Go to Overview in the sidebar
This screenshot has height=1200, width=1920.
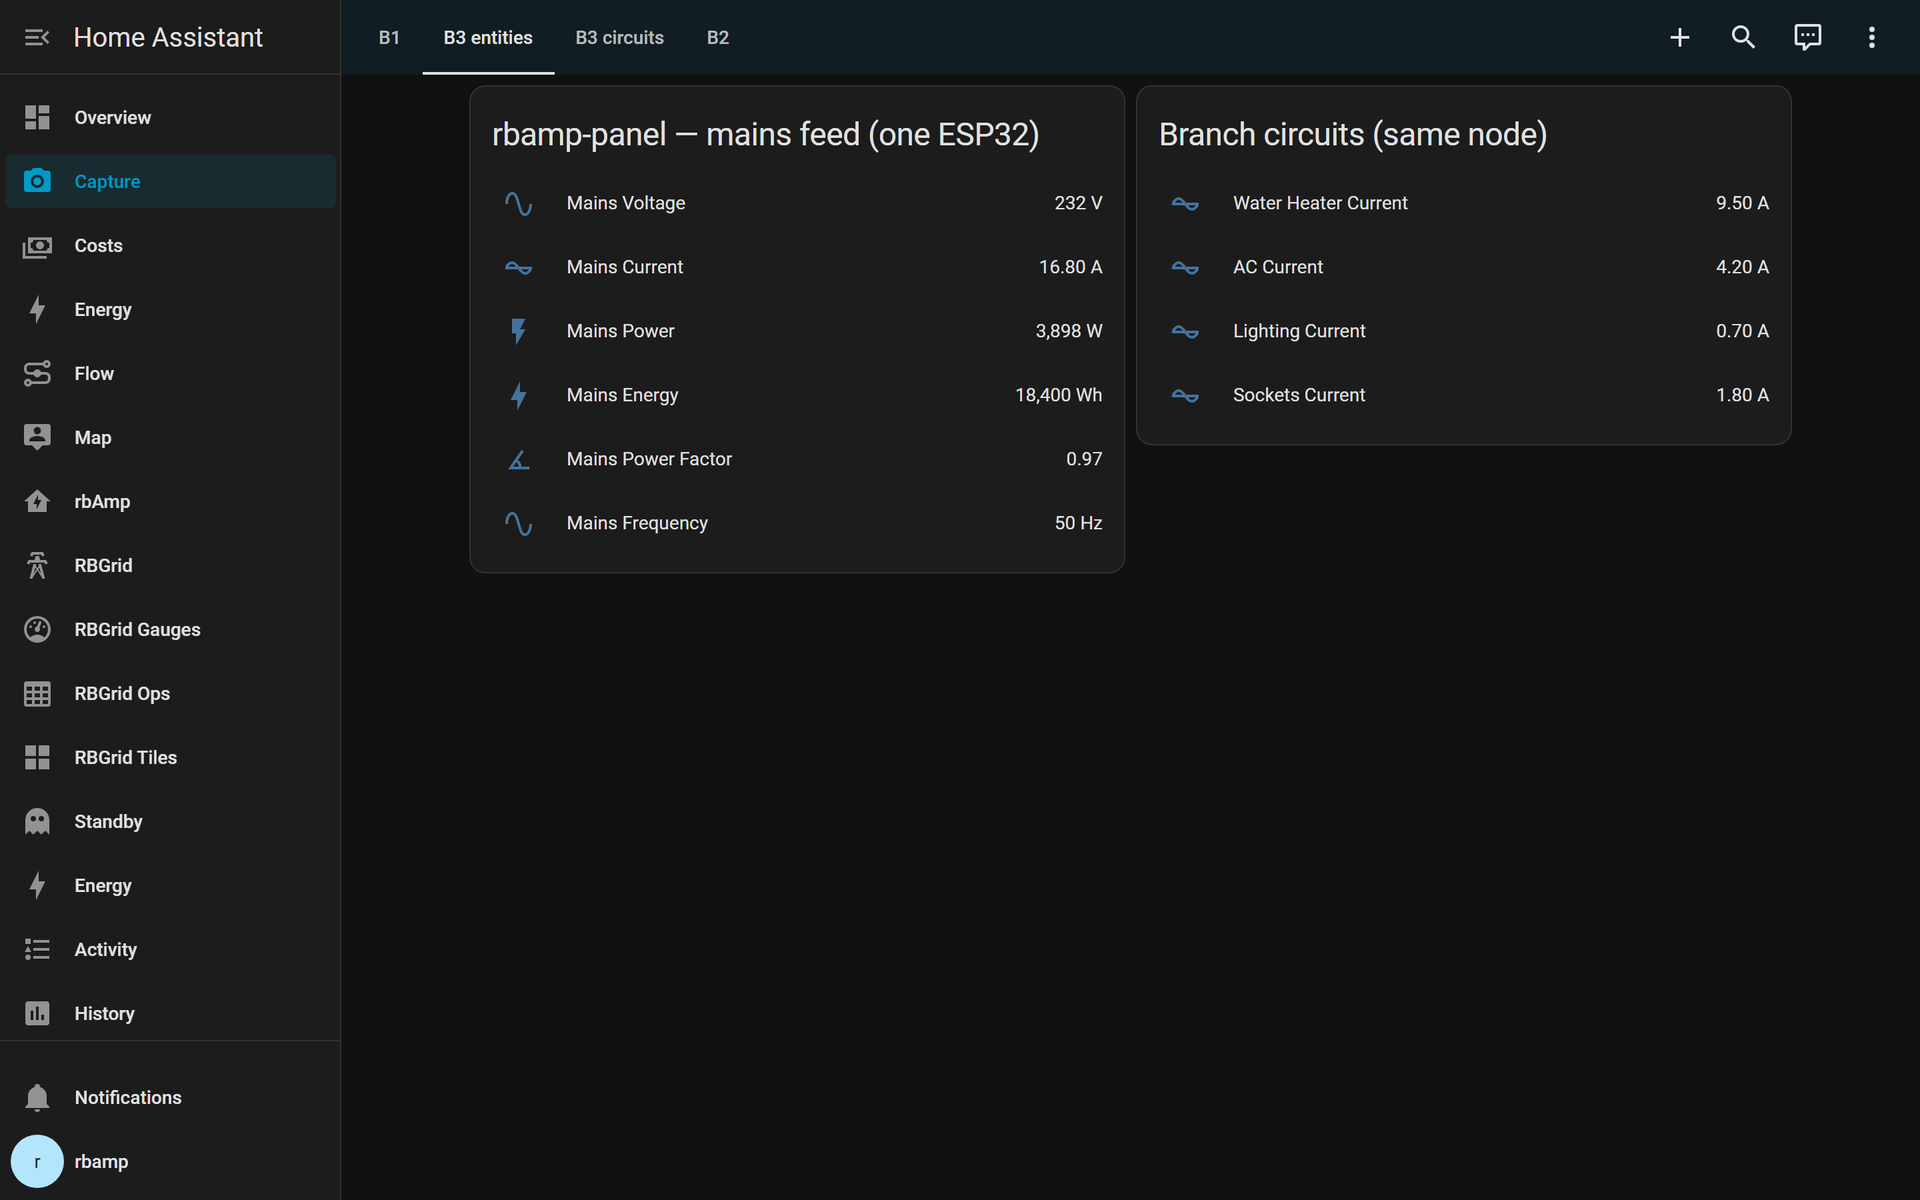click(170, 117)
